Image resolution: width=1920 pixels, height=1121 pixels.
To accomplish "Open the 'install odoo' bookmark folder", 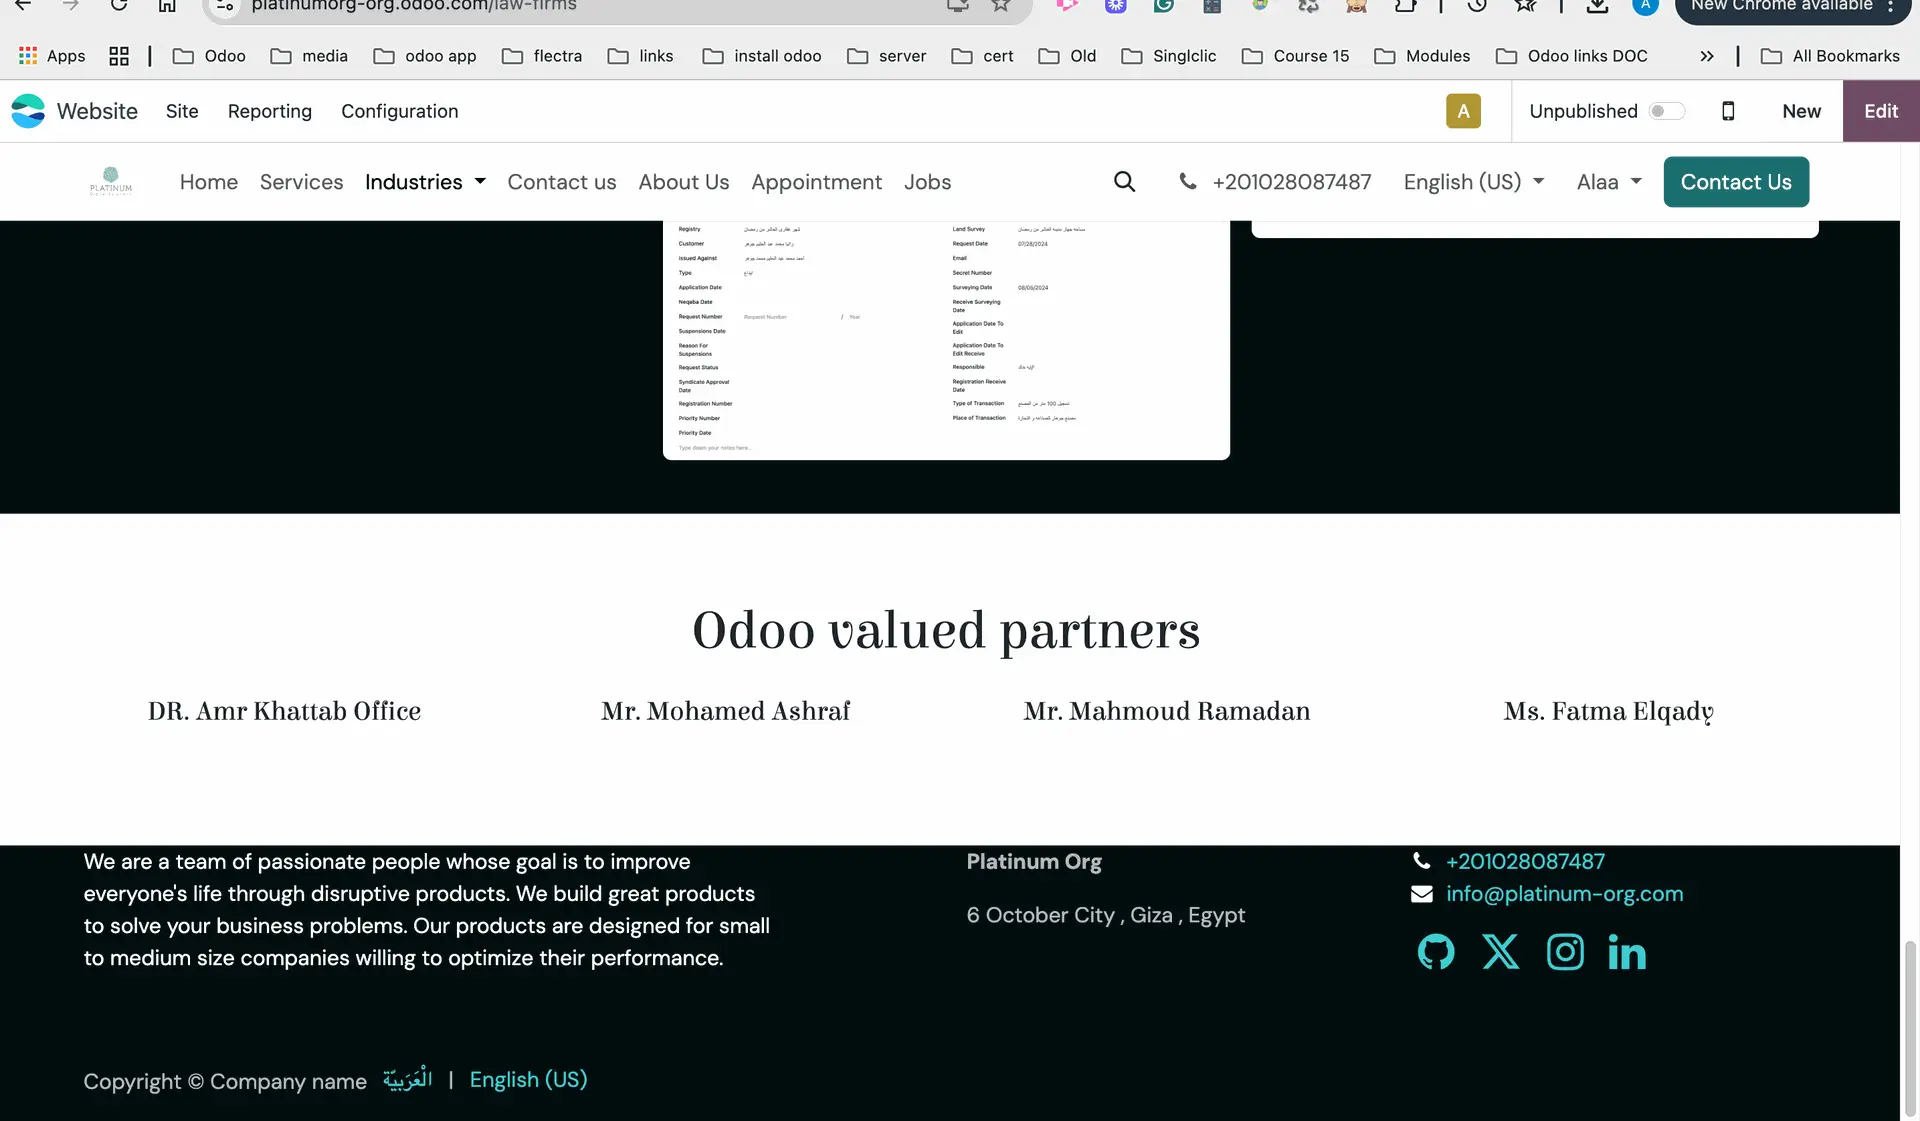I will pos(762,56).
